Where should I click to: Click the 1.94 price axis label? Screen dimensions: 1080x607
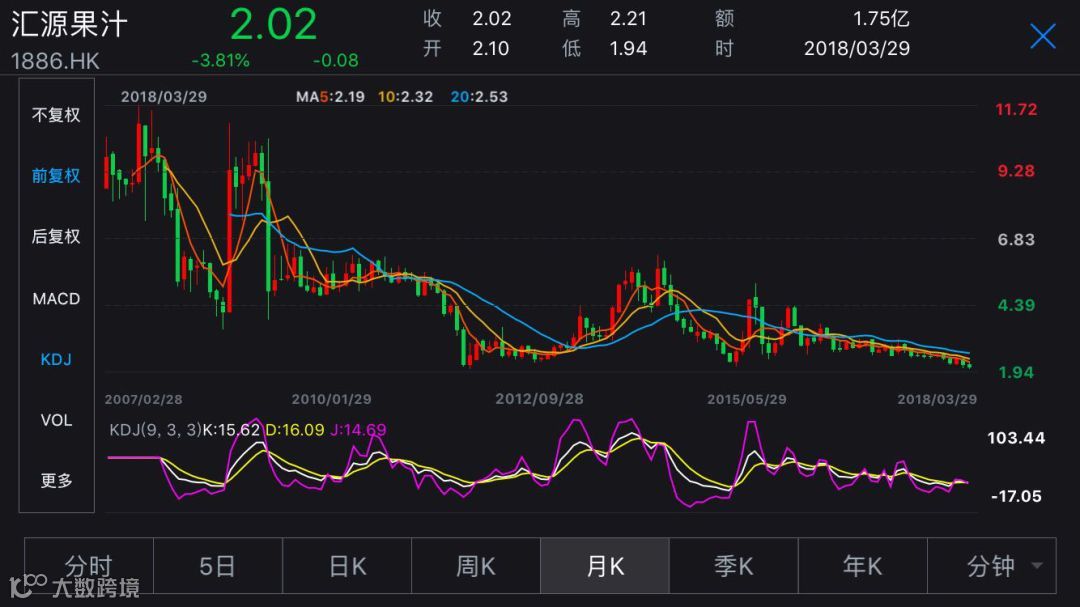click(x=1016, y=373)
